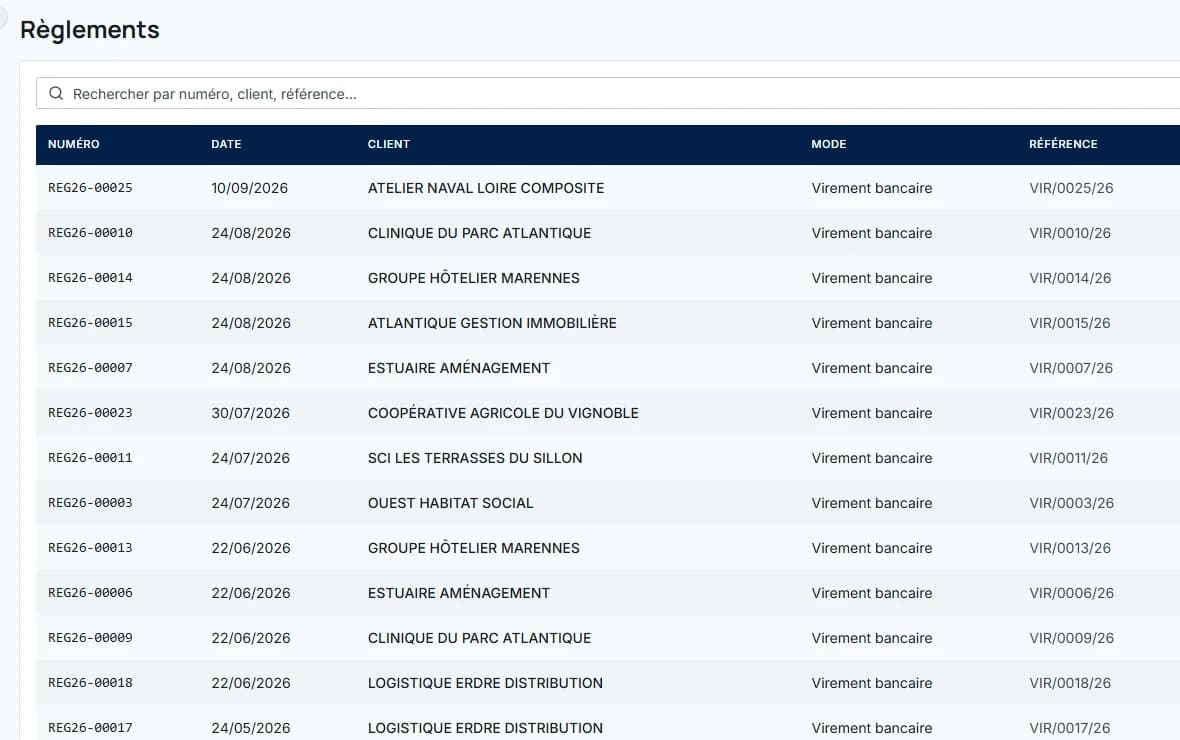The height and width of the screenshot is (740, 1180).
Task: Select payment number REG26-00011
Action: [x=90, y=458]
